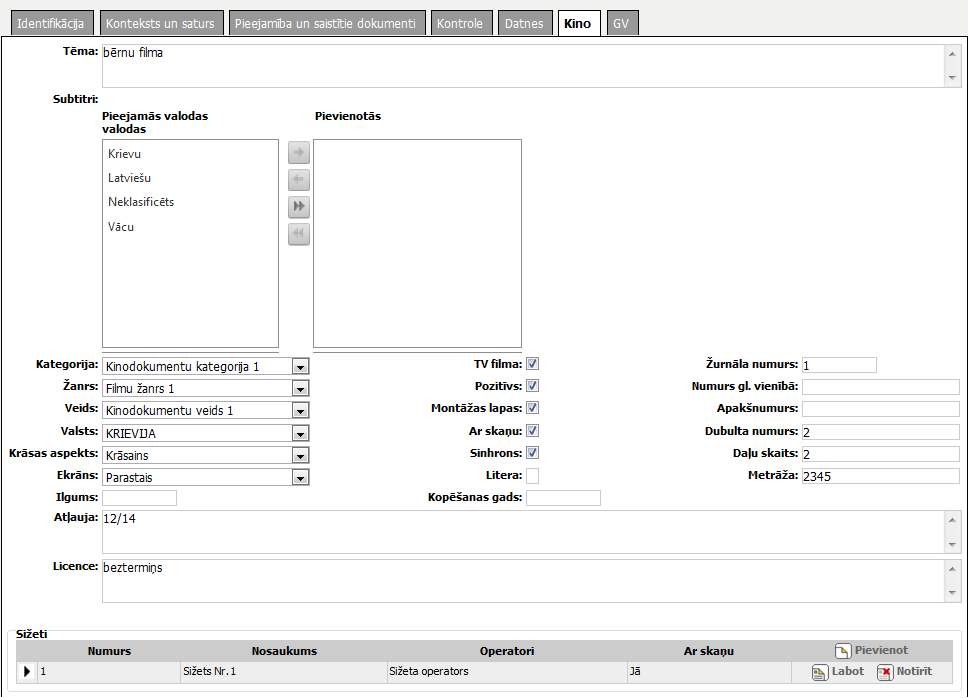
Task: Switch to the Identifikācija tab
Action: pos(50,23)
